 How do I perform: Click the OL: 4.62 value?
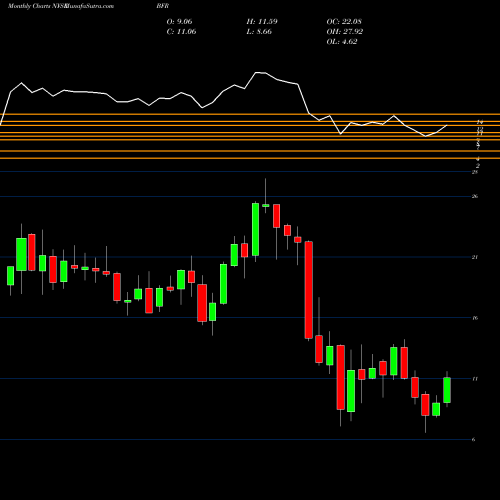342,41
